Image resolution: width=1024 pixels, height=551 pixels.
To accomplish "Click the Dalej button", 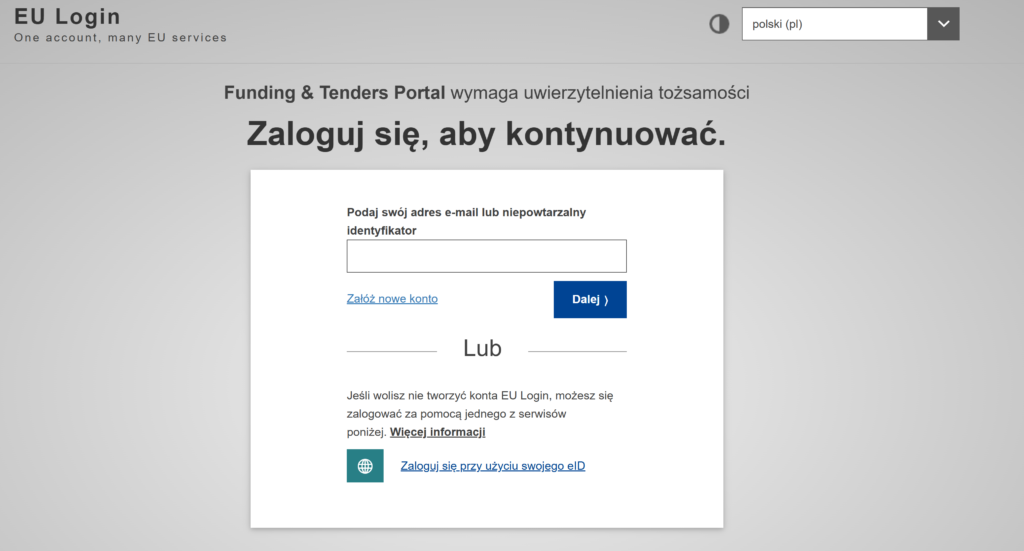I will click(590, 300).
